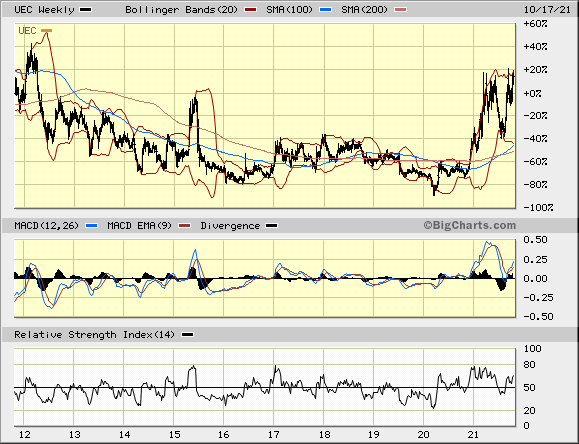Click the year '15' on time axis

174,435
